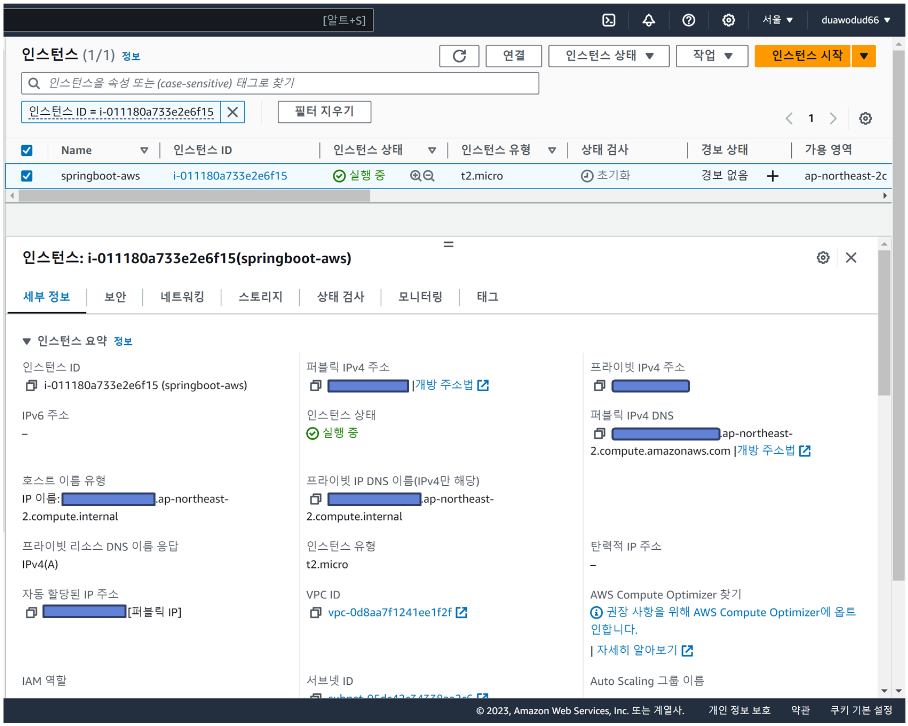
Task: Open the help question mark icon
Action: [x=689, y=20]
